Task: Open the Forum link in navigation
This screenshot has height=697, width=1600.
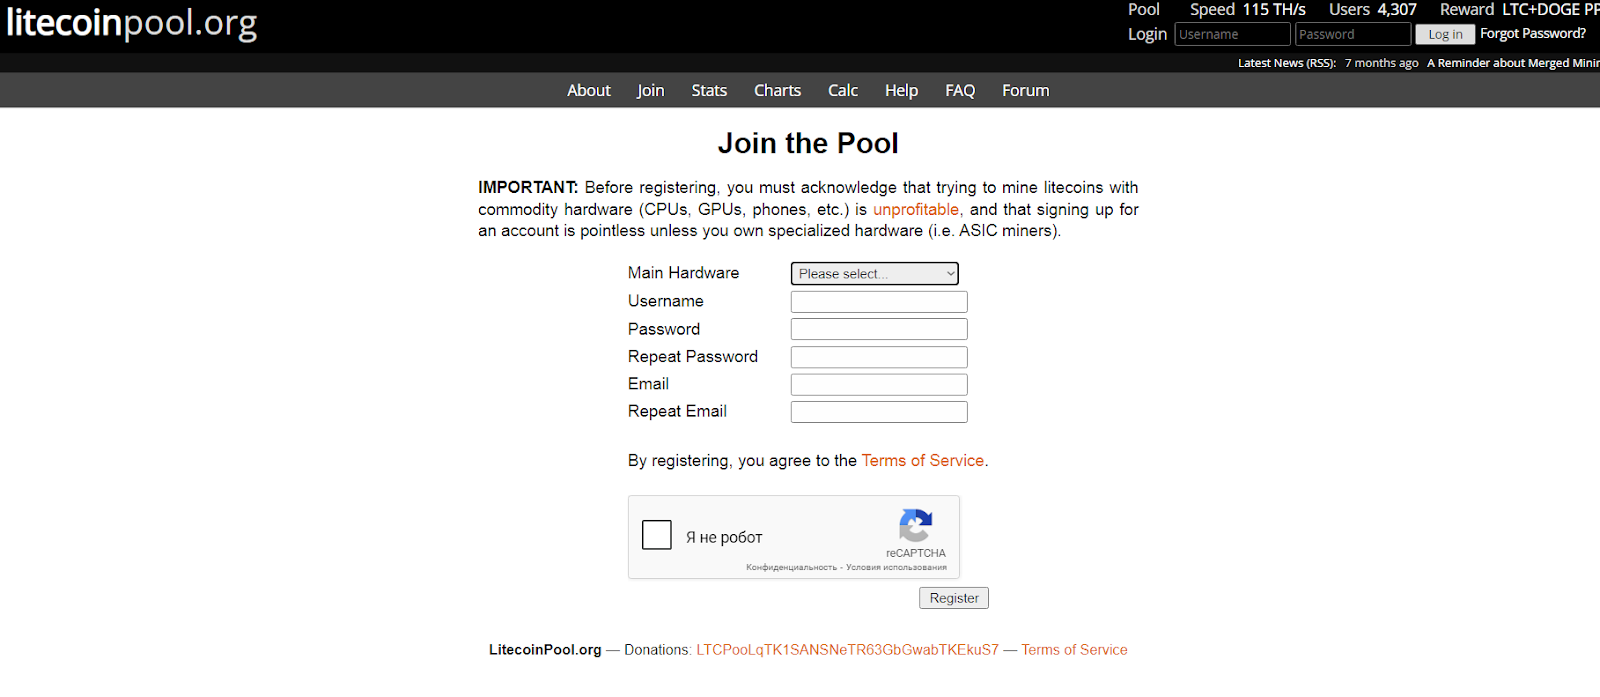Action: tap(1026, 90)
